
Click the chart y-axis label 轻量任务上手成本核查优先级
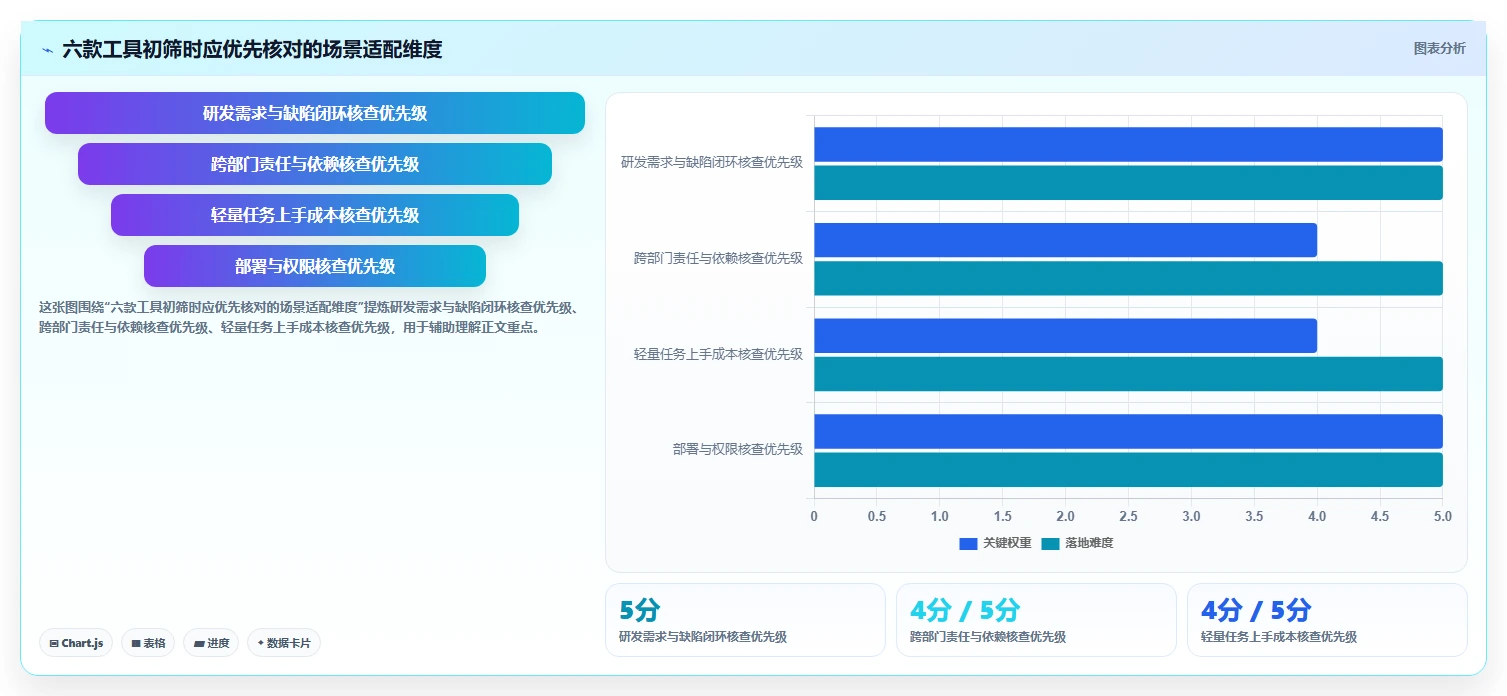point(718,354)
